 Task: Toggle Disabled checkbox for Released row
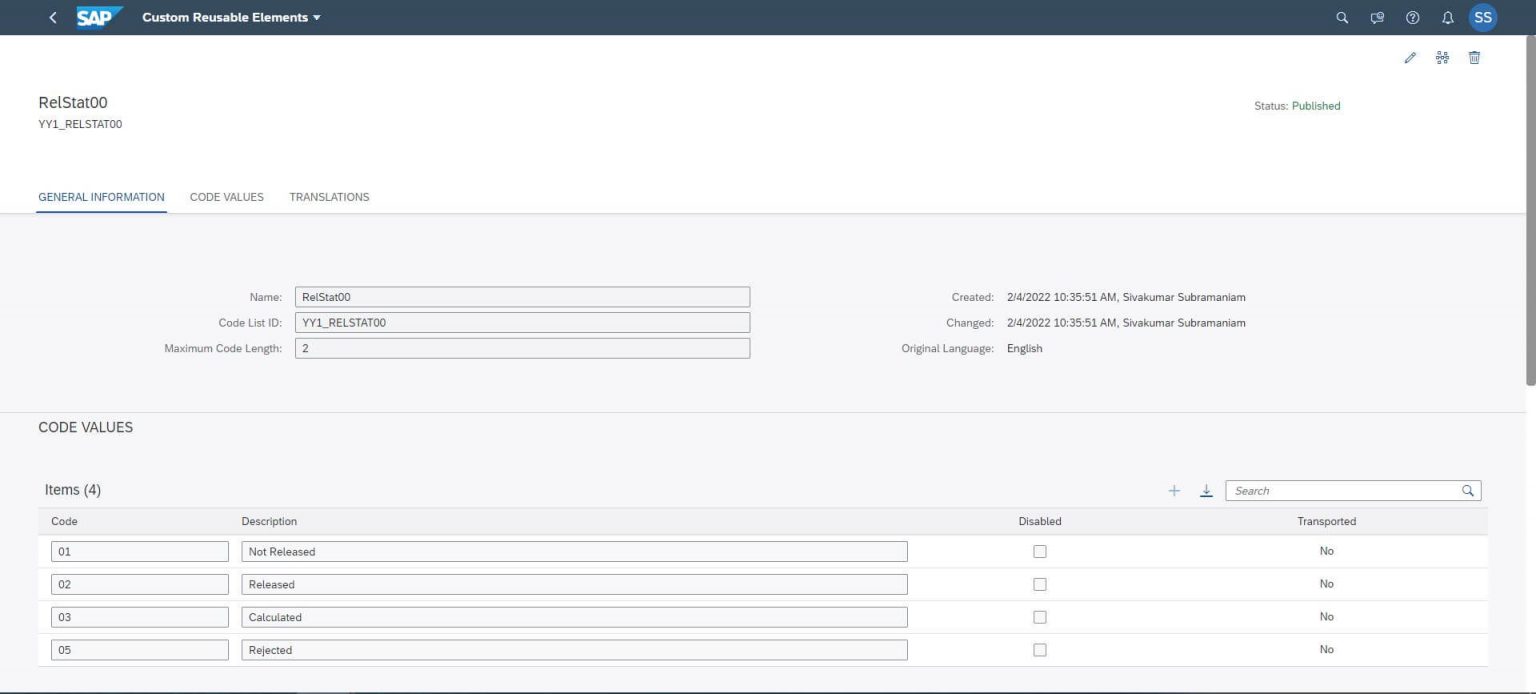(1040, 584)
